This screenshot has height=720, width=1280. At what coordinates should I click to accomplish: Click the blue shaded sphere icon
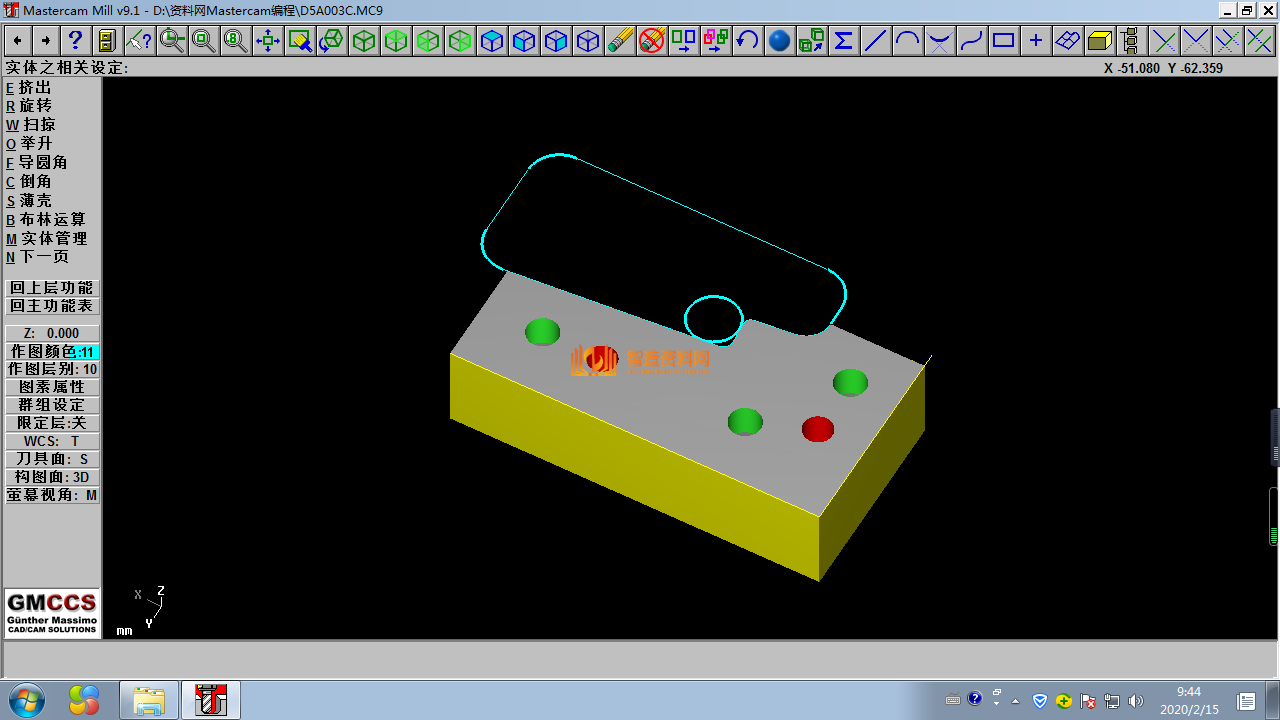click(x=780, y=41)
